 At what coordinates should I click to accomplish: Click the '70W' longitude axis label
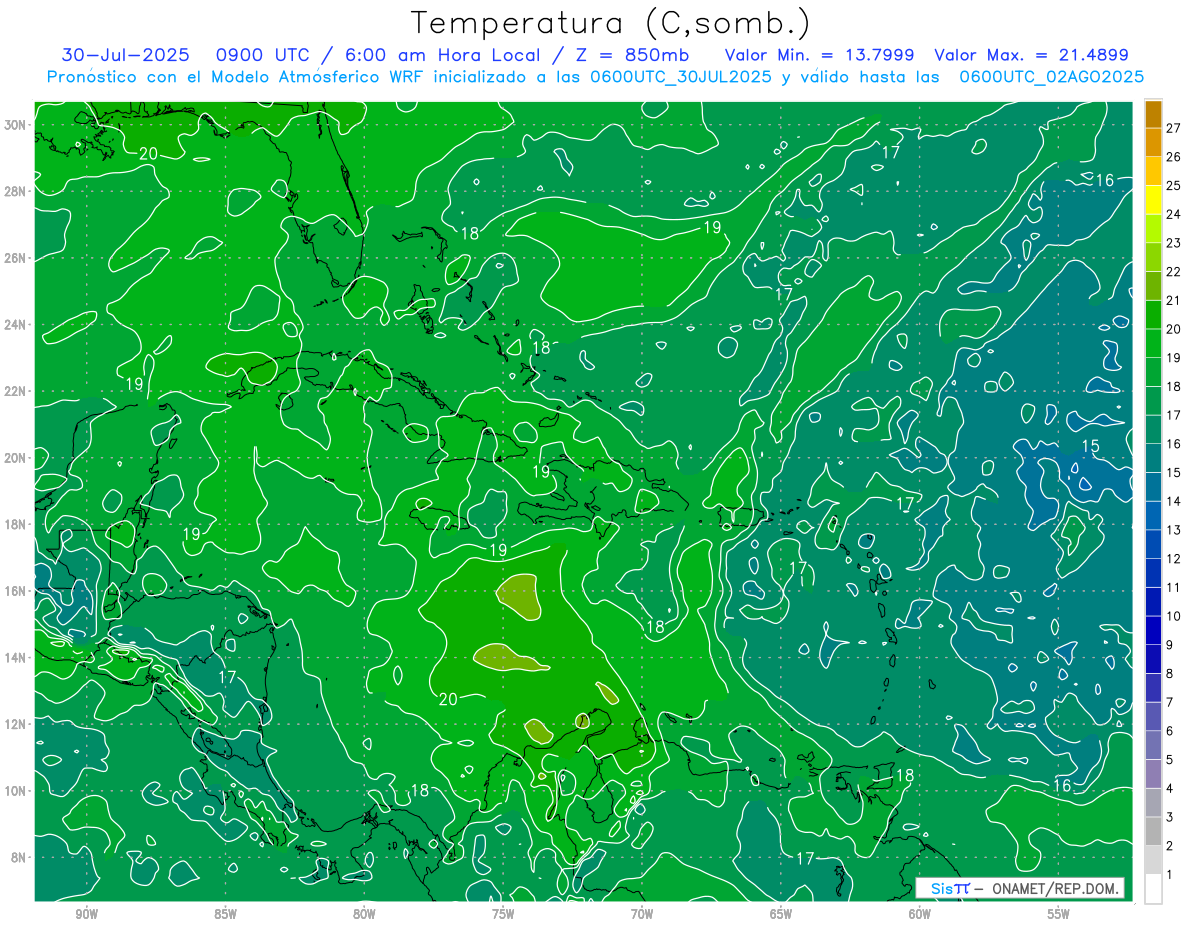(x=642, y=914)
